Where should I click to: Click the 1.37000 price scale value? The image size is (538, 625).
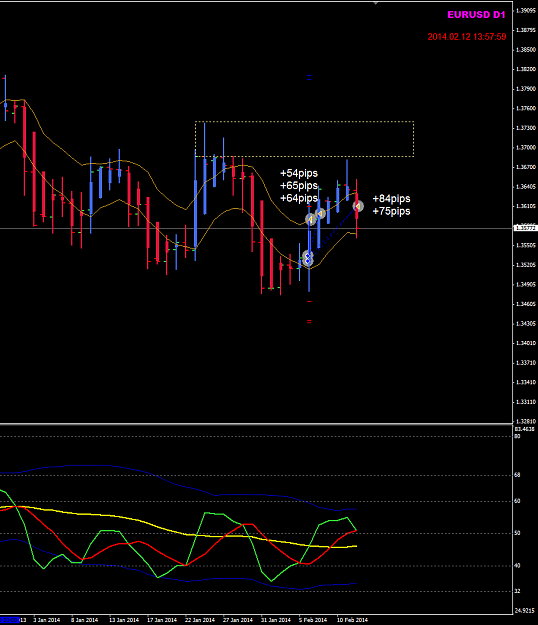(x=525, y=147)
